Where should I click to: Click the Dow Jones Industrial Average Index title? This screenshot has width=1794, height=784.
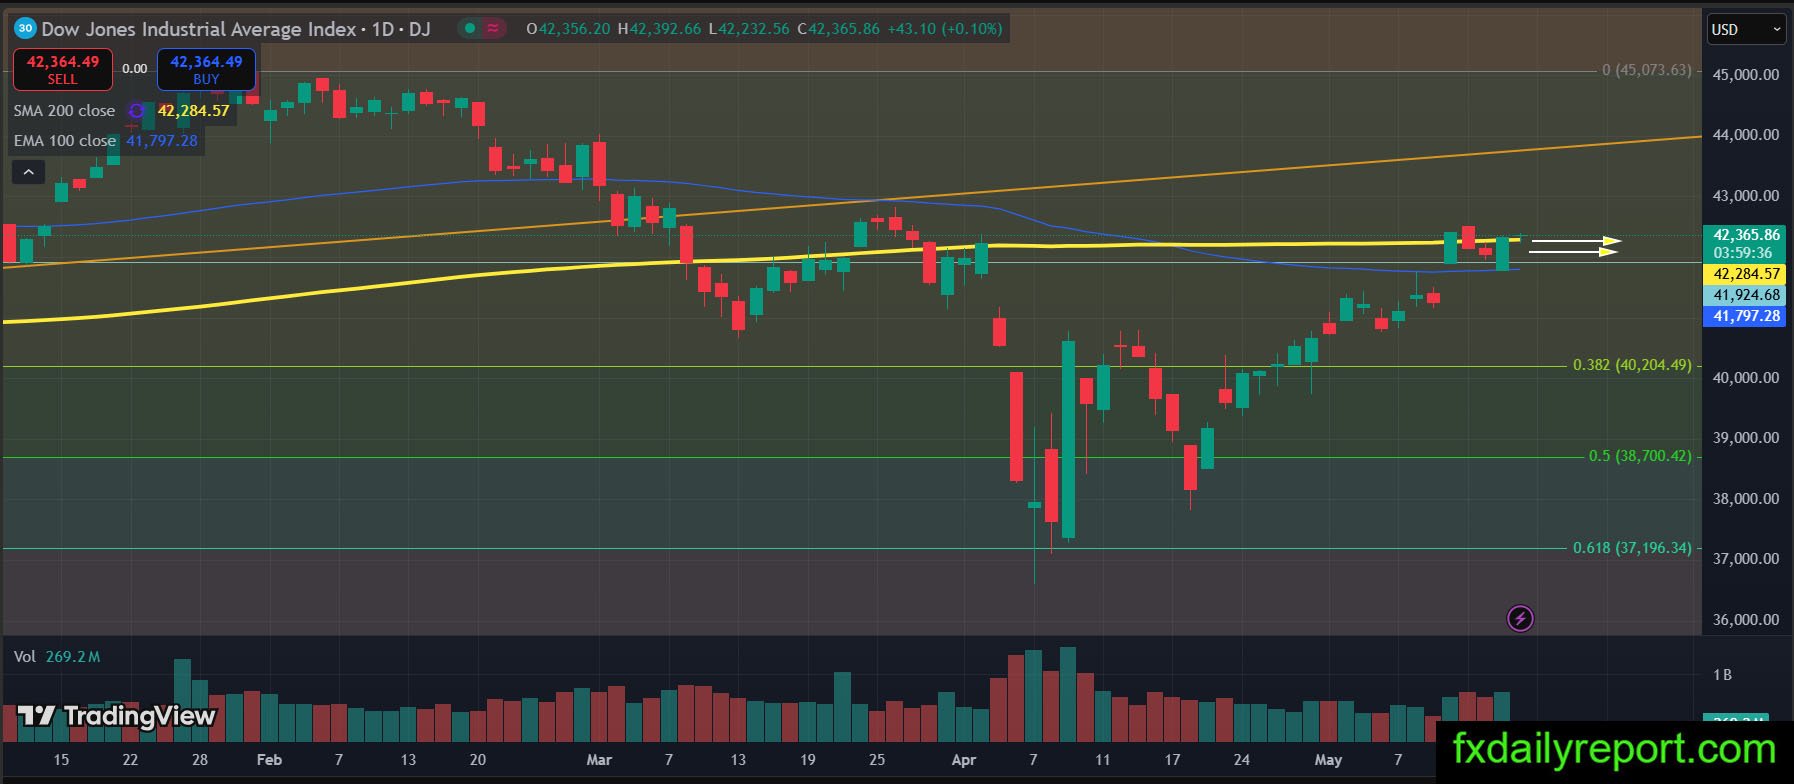199,29
